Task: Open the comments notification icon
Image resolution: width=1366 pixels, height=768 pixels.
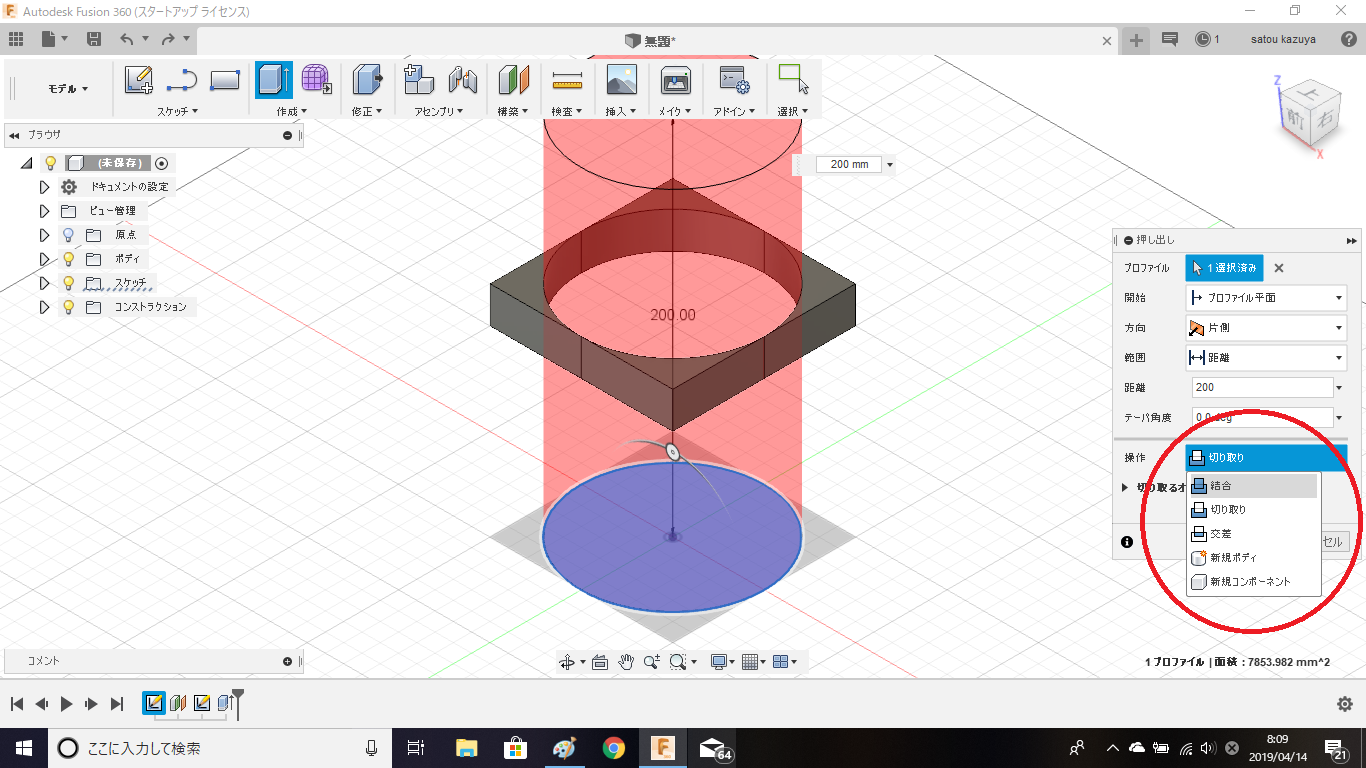Action: [x=1170, y=39]
